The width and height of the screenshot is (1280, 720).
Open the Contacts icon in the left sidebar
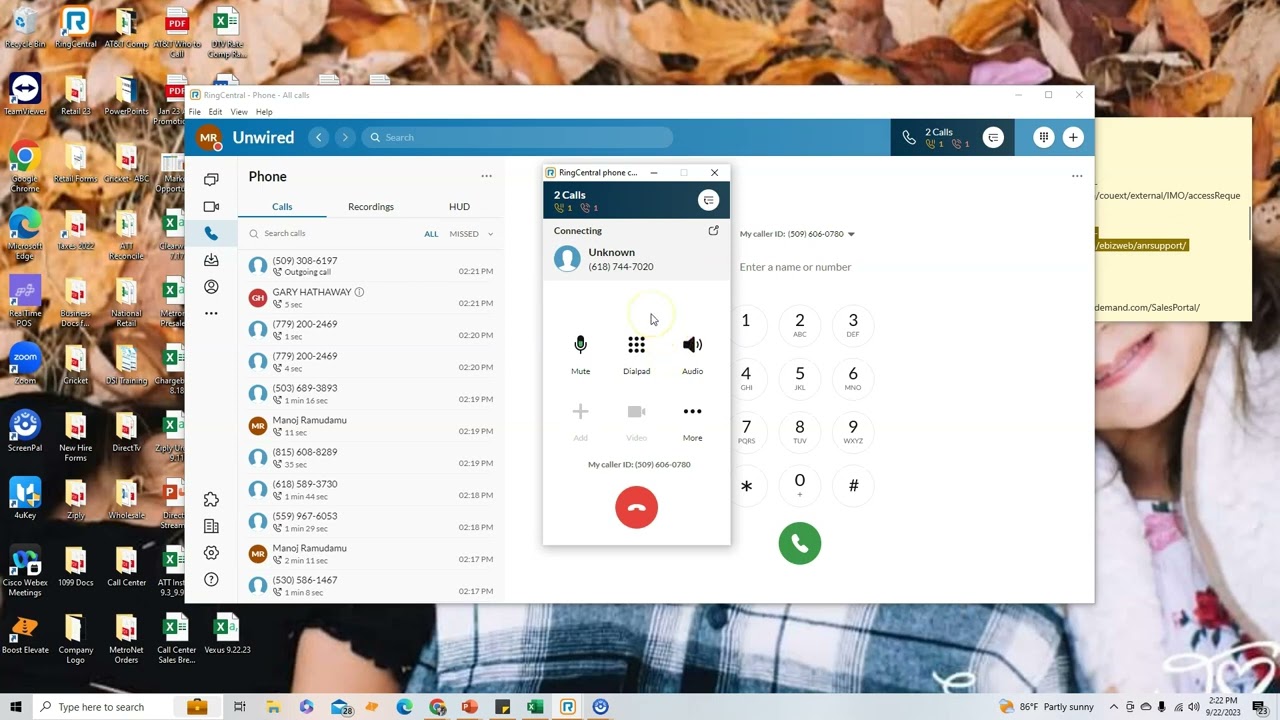pos(211,287)
